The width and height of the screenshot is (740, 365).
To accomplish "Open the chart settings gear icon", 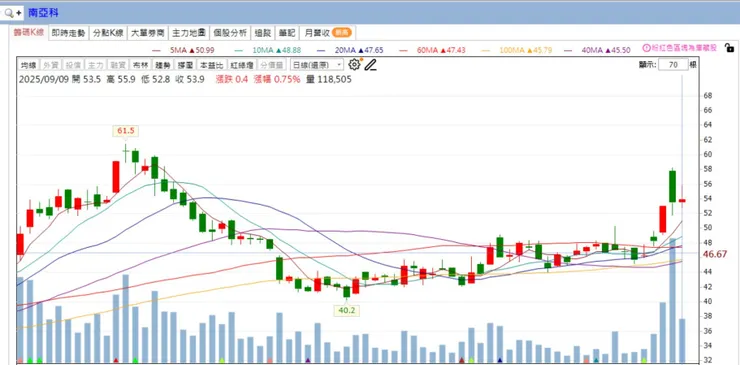I will point(354,65).
